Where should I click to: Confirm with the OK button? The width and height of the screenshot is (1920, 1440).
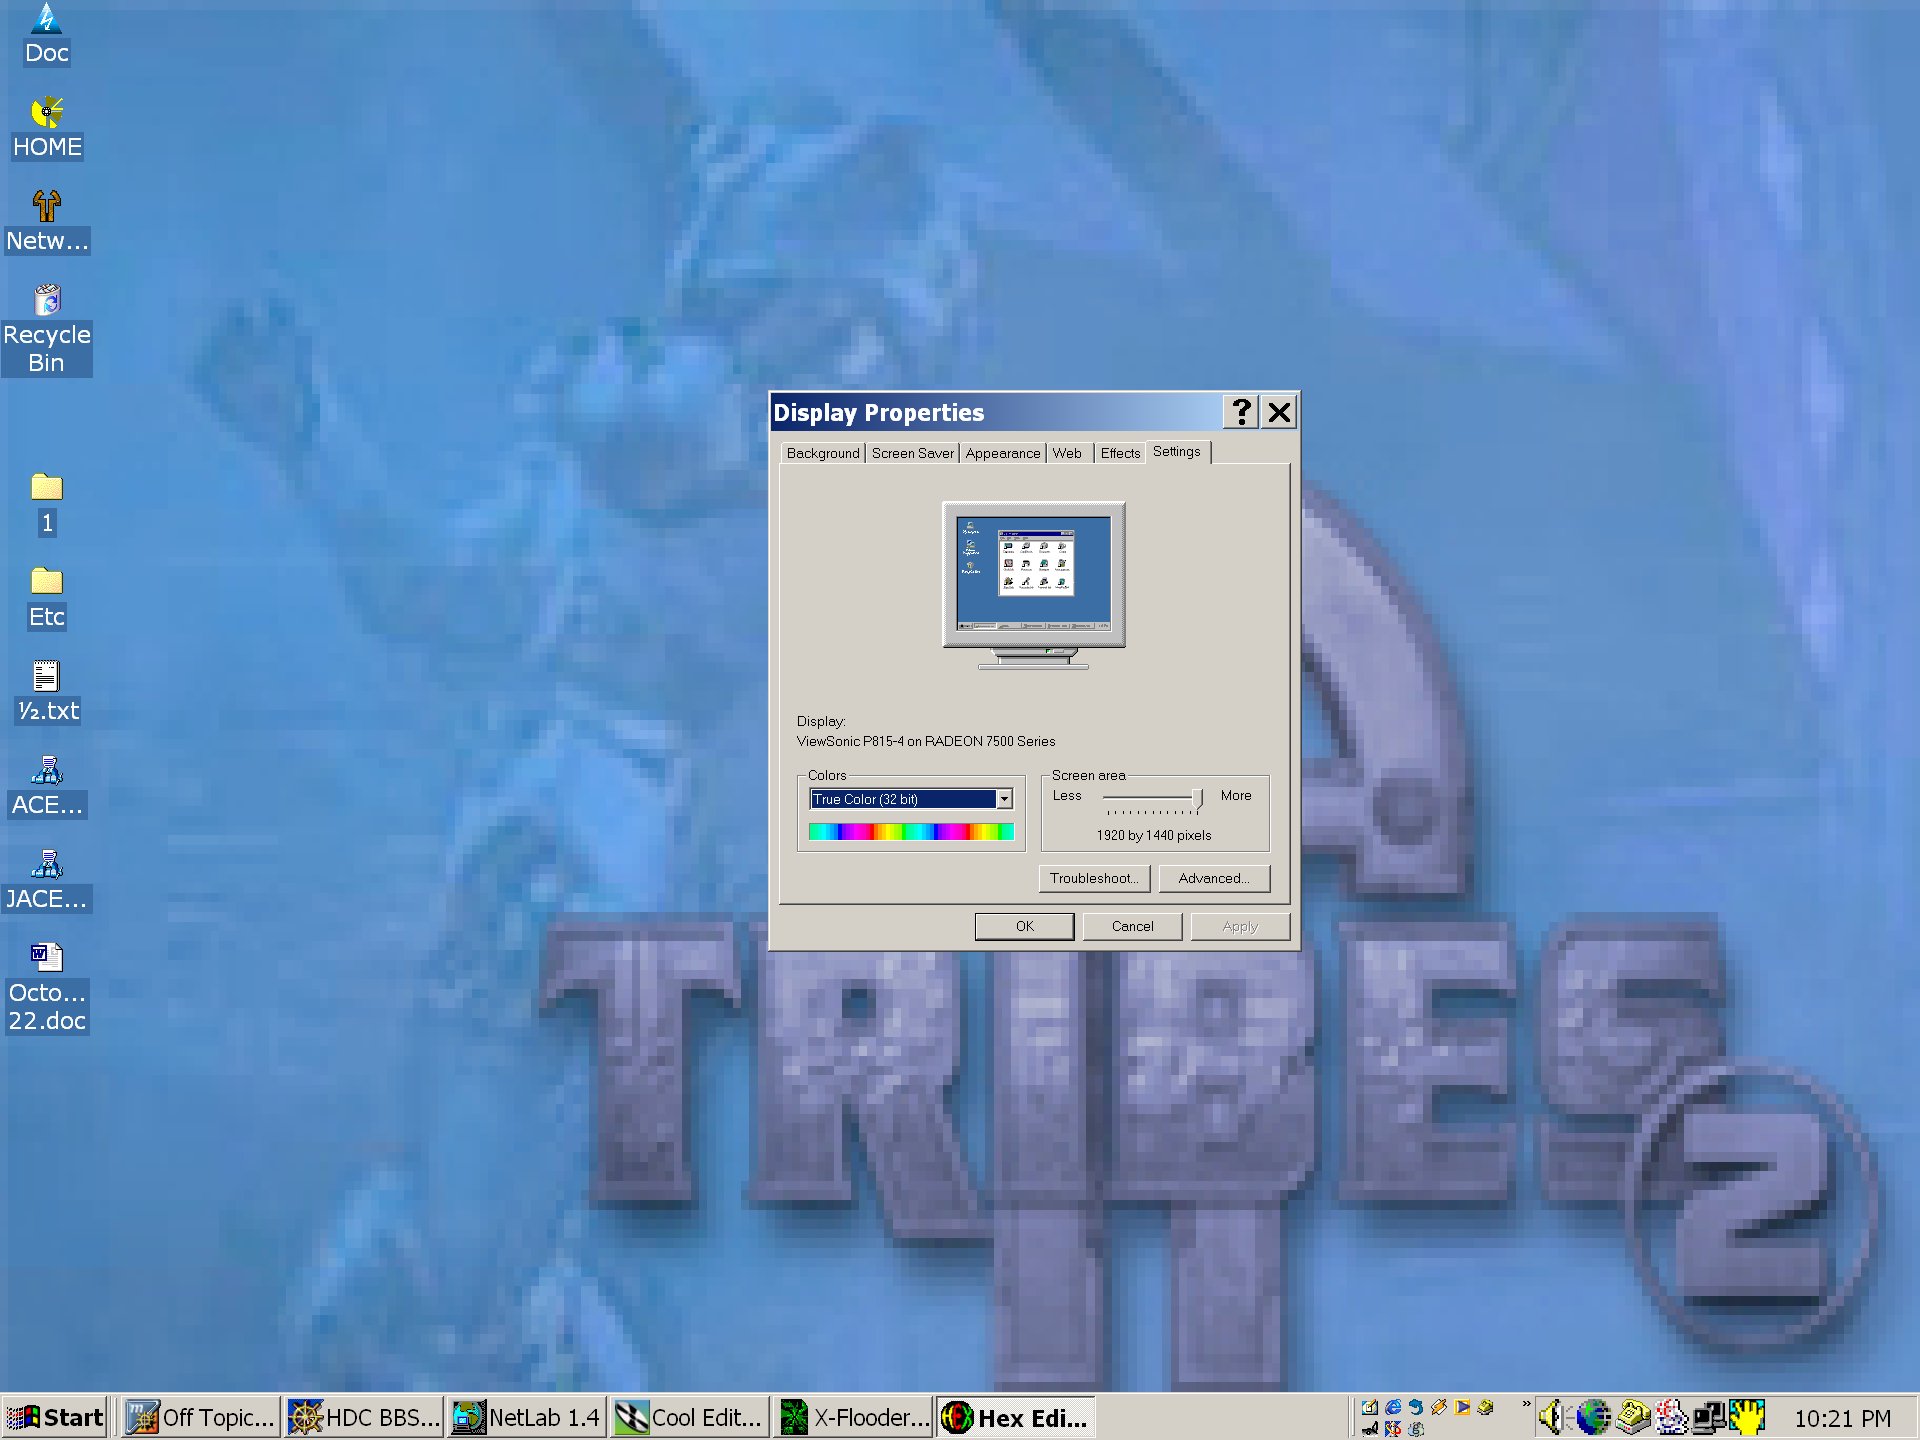[1024, 926]
